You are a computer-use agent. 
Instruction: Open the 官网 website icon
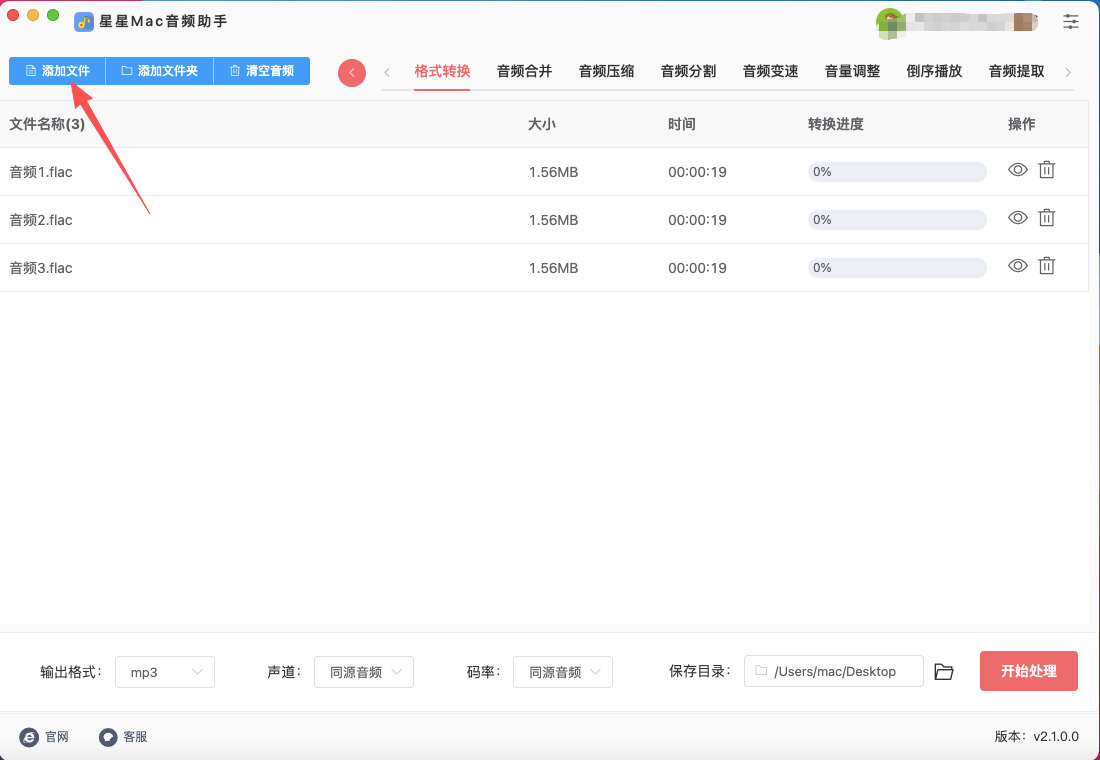coord(29,737)
